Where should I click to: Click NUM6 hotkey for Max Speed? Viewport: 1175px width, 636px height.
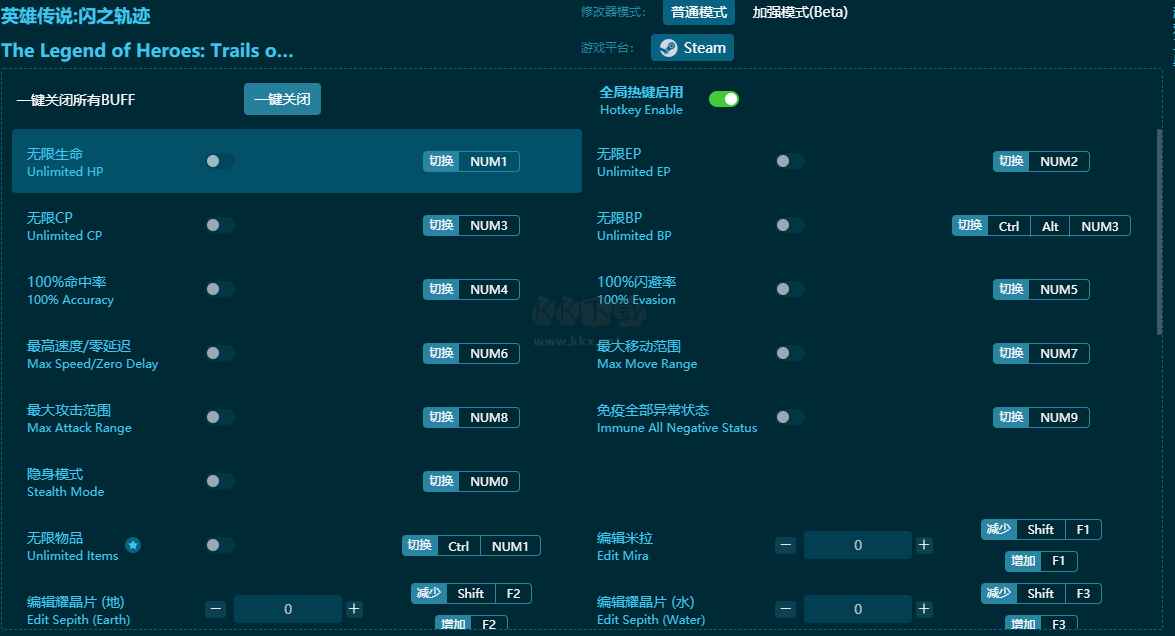coord(471,354)
